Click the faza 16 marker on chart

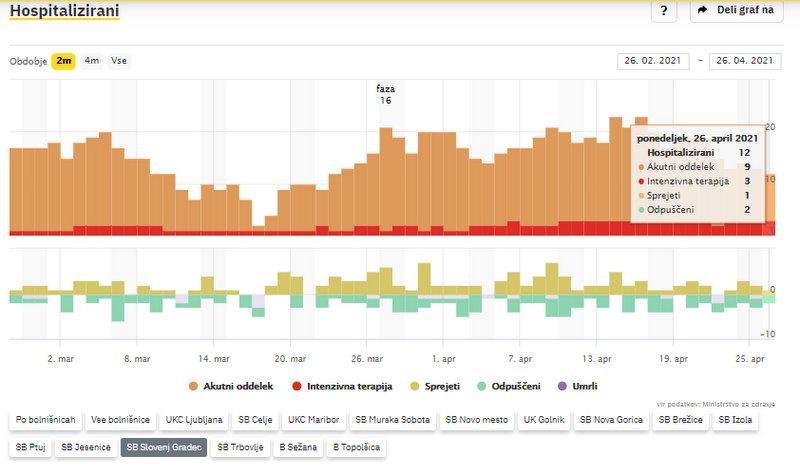click(385, 94)
